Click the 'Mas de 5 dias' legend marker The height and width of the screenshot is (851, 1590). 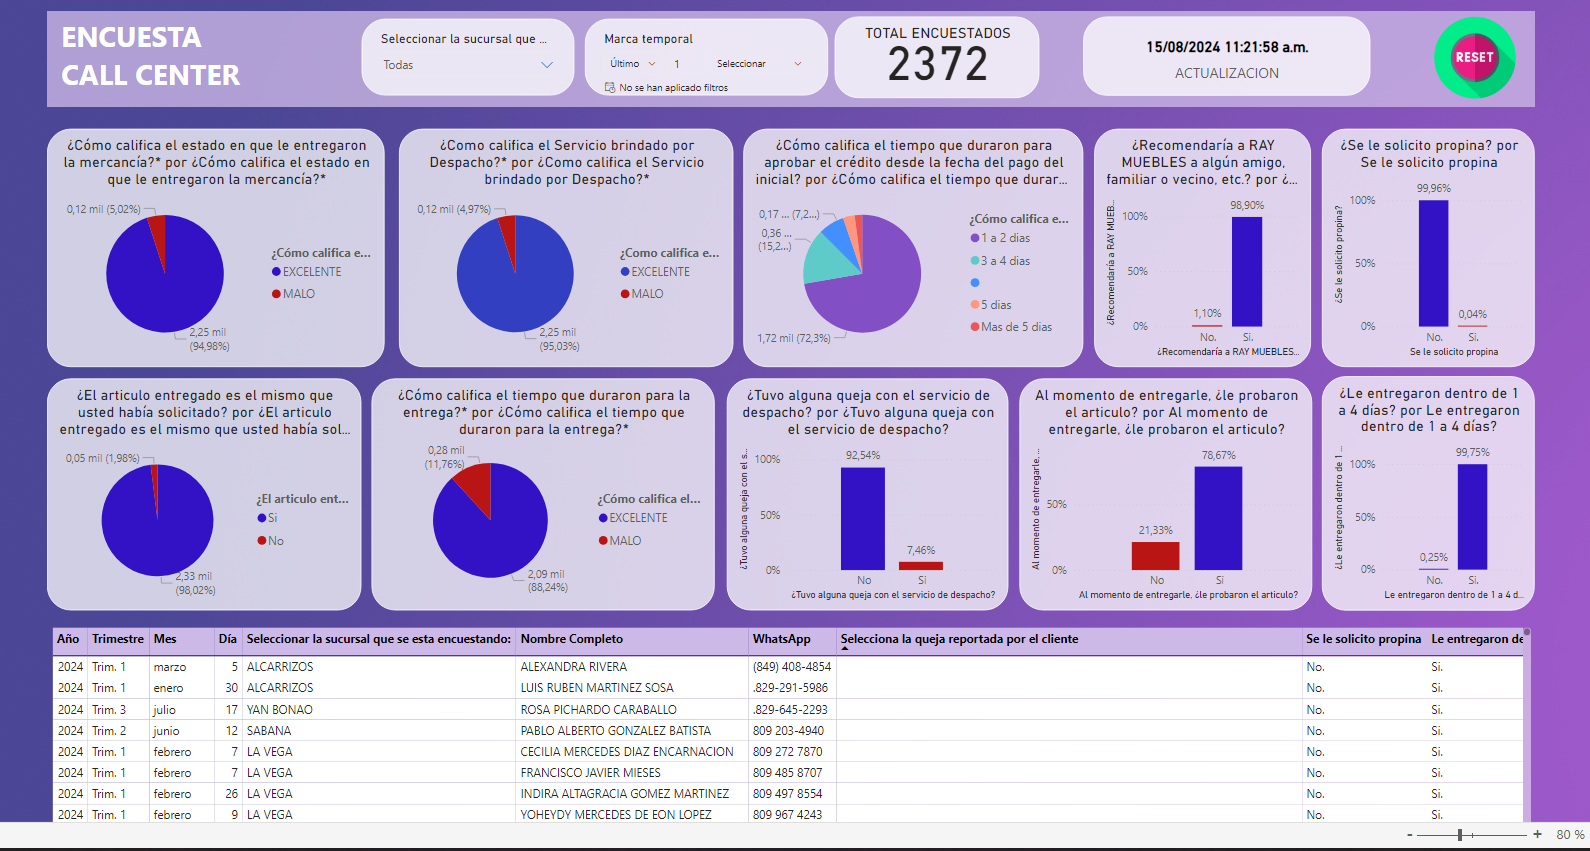[974, 327]
